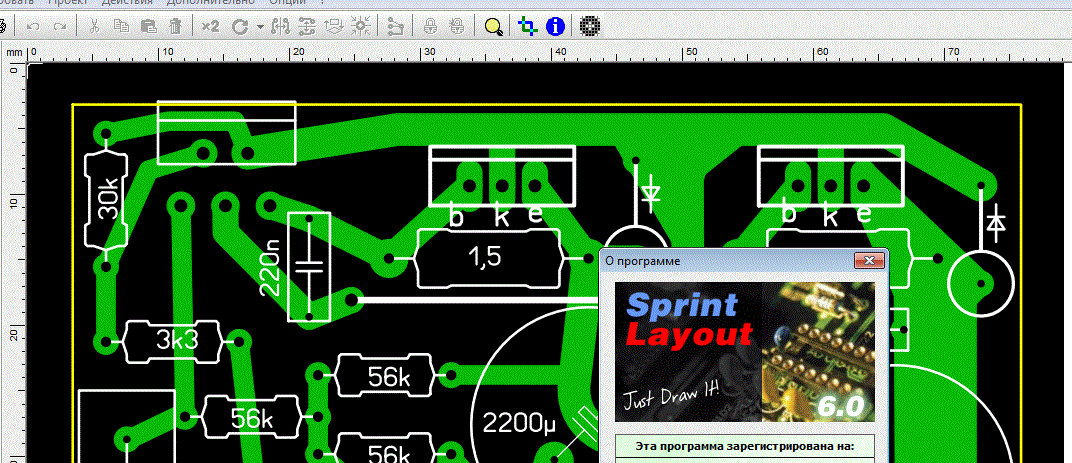Select the 2200µ capacitor label
1072x463 pixels.
coord(520,424)
